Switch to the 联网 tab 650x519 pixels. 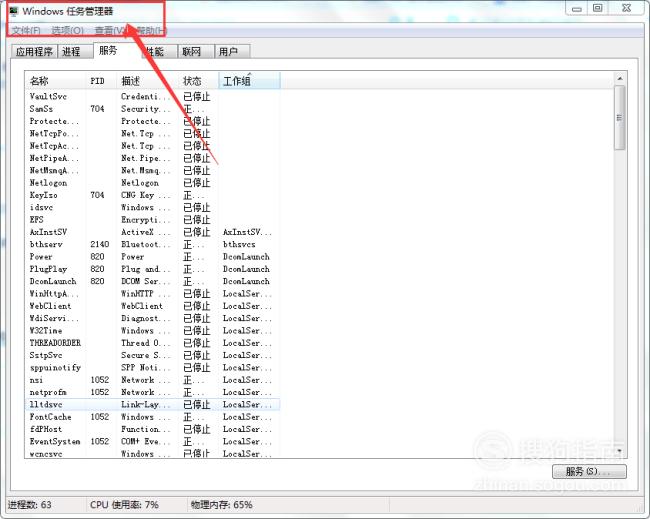196,51
